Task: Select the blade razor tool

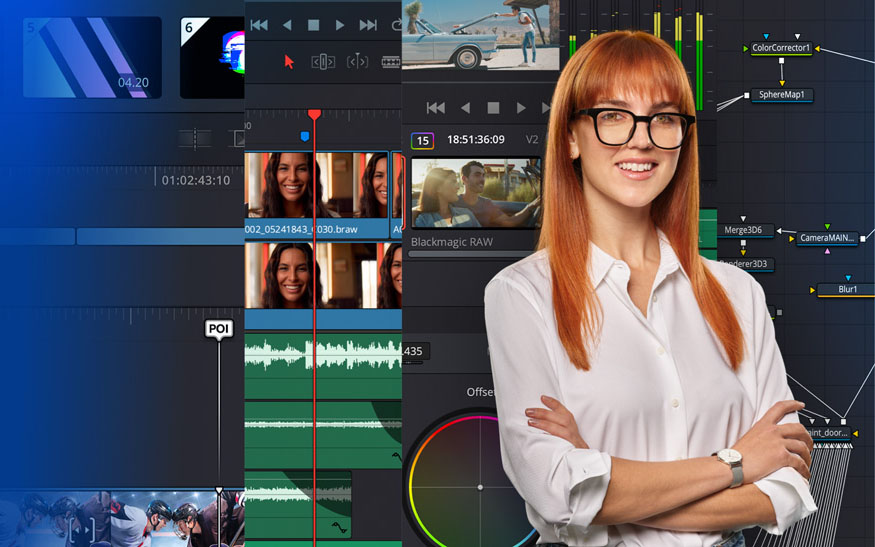Action: point(391,61)
